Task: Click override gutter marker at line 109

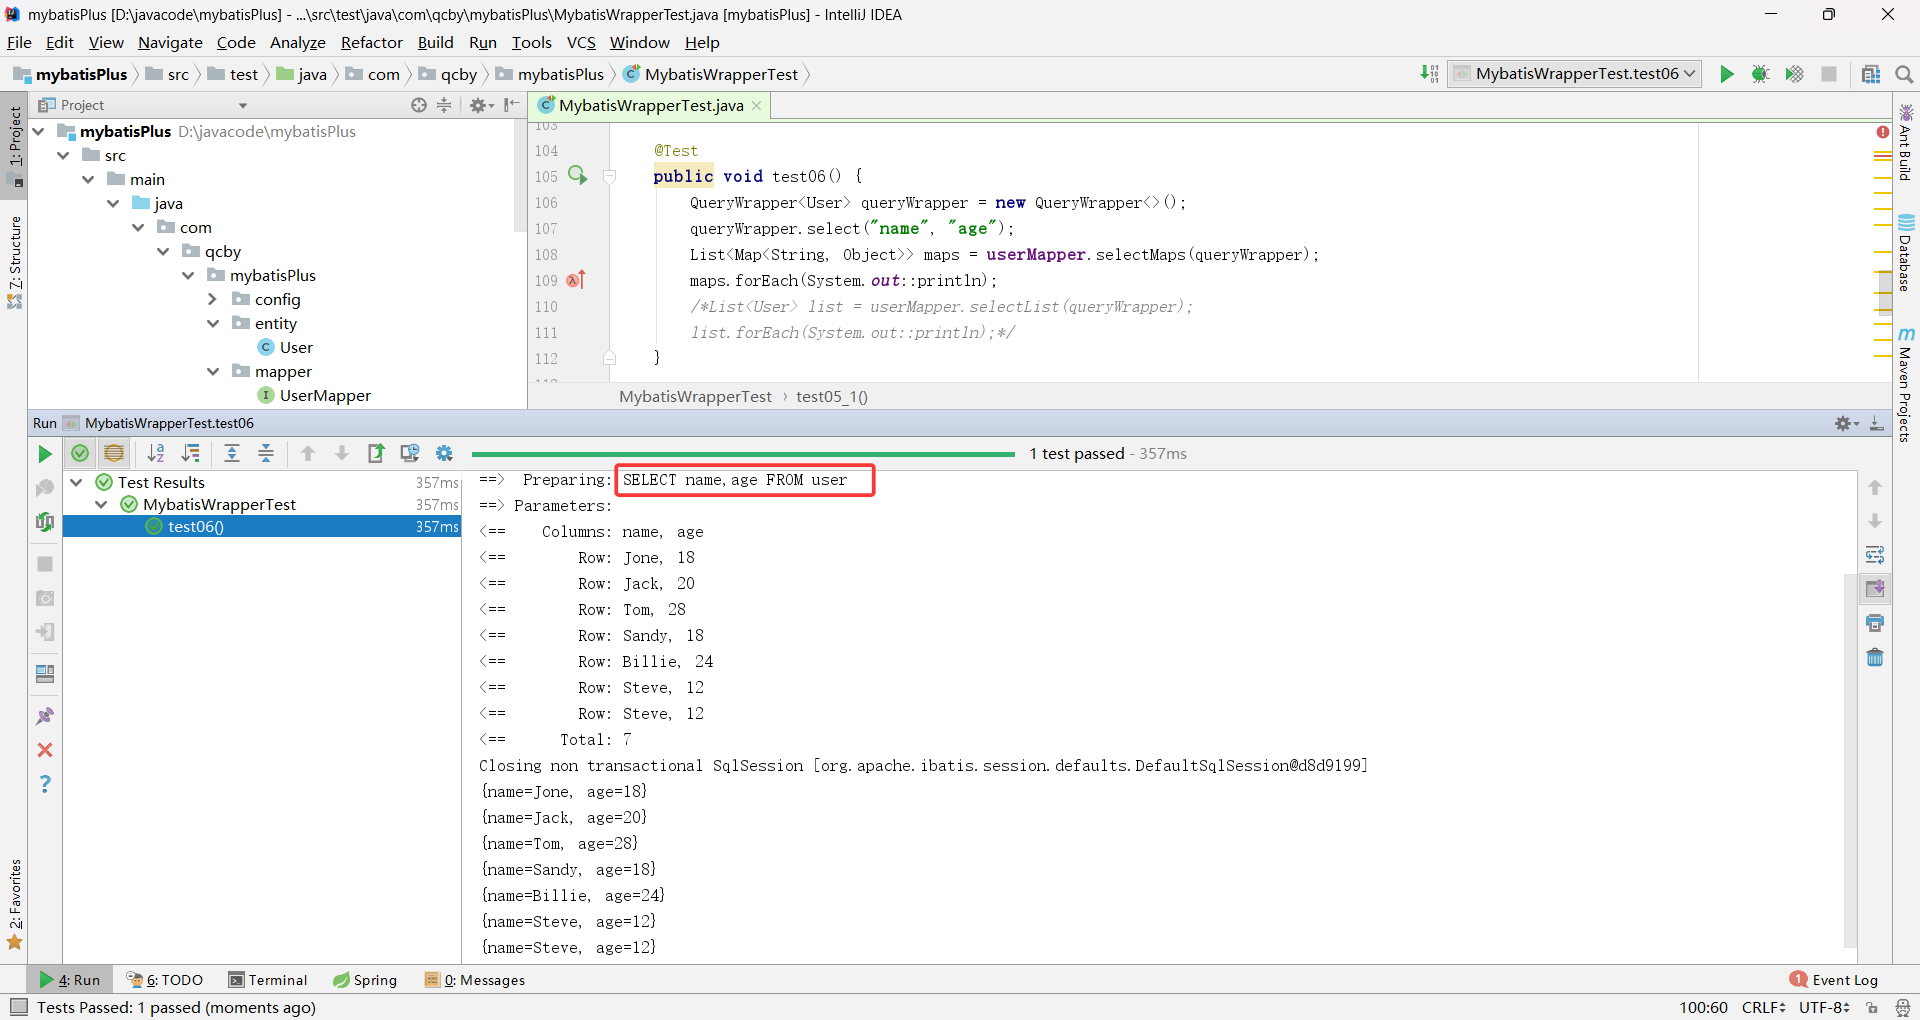Action: (576, 280)
